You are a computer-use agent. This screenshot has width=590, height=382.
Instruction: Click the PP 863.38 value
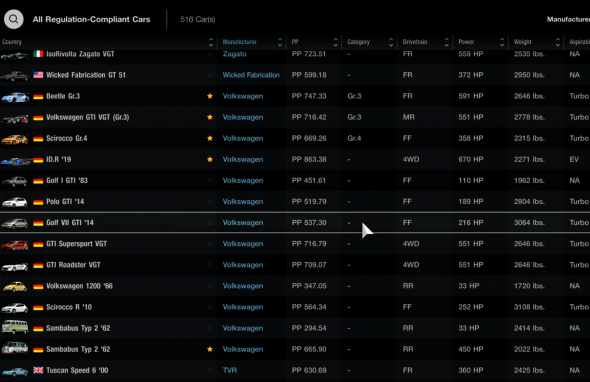[309, 159]
